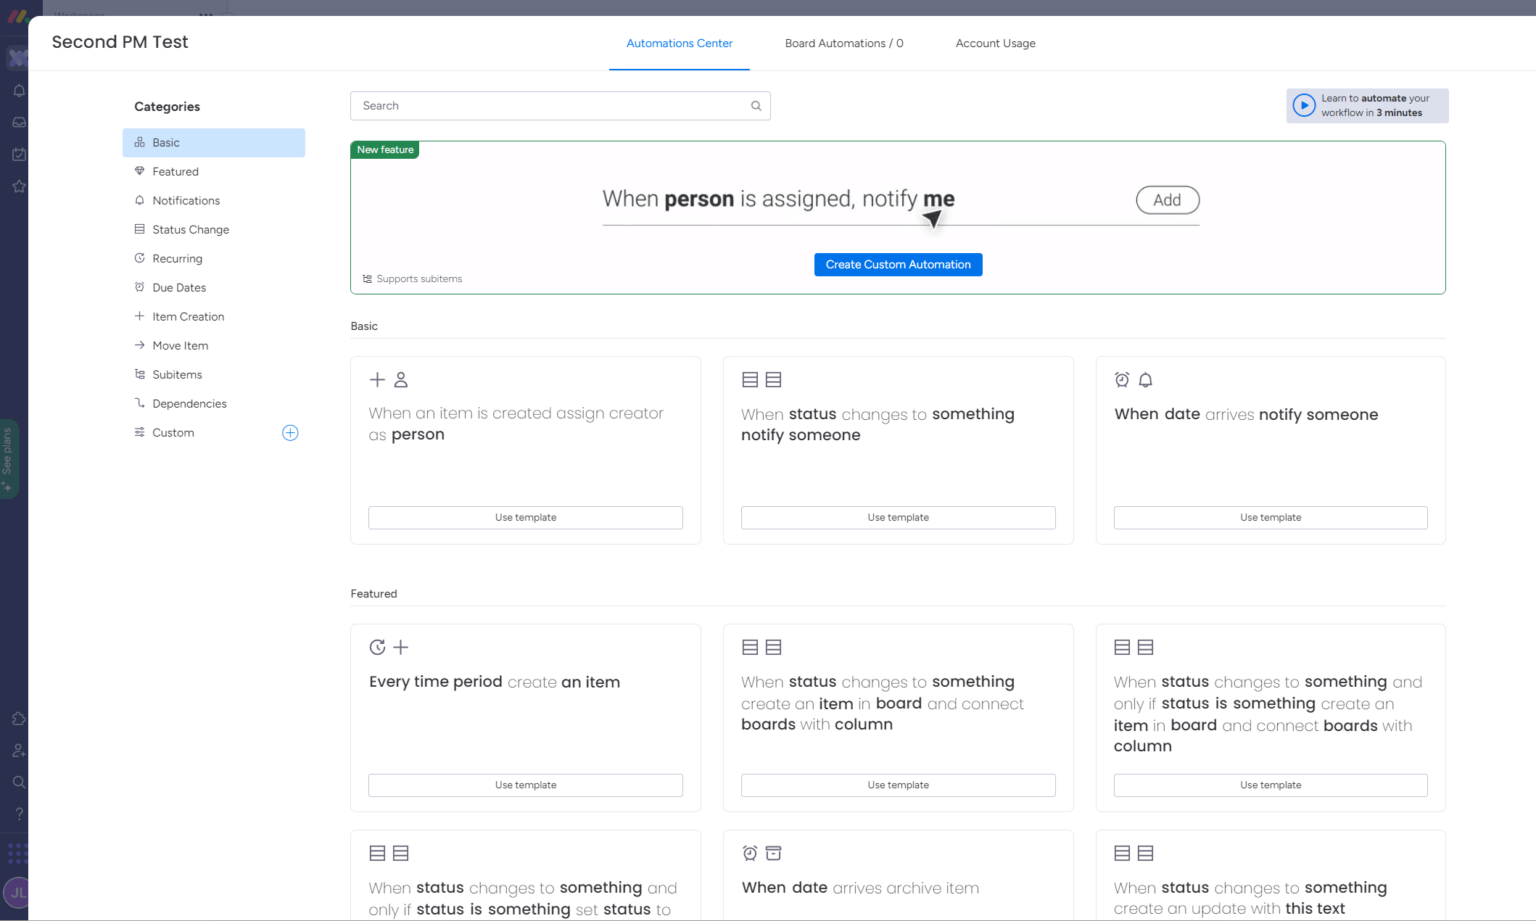Viewport: 1536px width, 921px height.
Task: Click the Featured gem category icon
Action: click(x=139, y=171)
